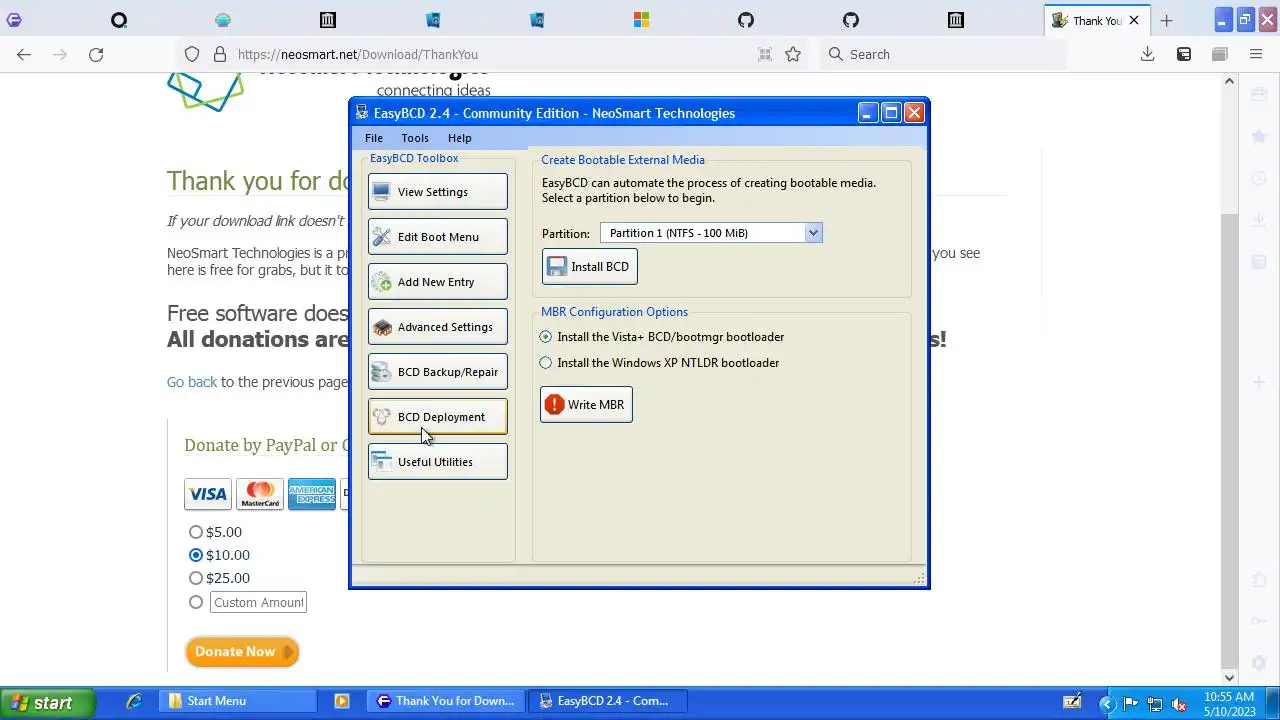Screen dimensions: 1280x720
Task: Switch to the Microsoft logo tab
Action: (x=641, y=20)
